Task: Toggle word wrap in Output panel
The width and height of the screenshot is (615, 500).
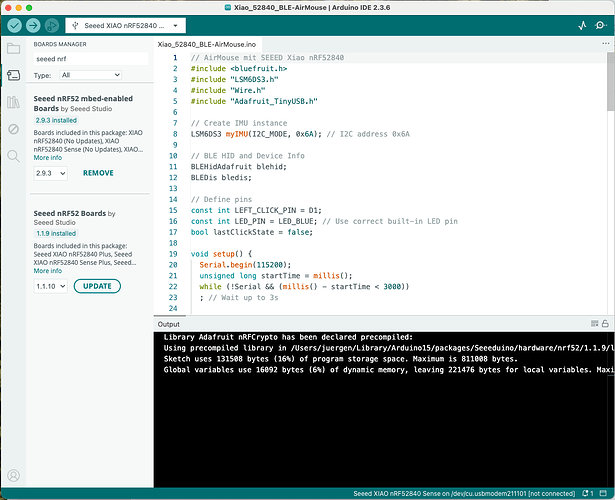Action: (595, 324)
